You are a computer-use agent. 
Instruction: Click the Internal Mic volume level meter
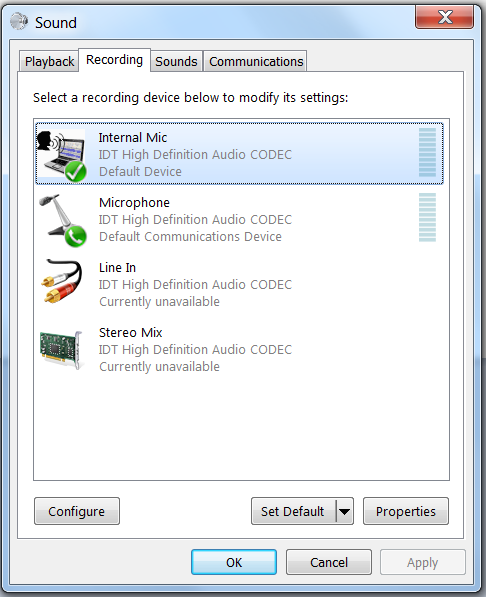click(427, 152)
